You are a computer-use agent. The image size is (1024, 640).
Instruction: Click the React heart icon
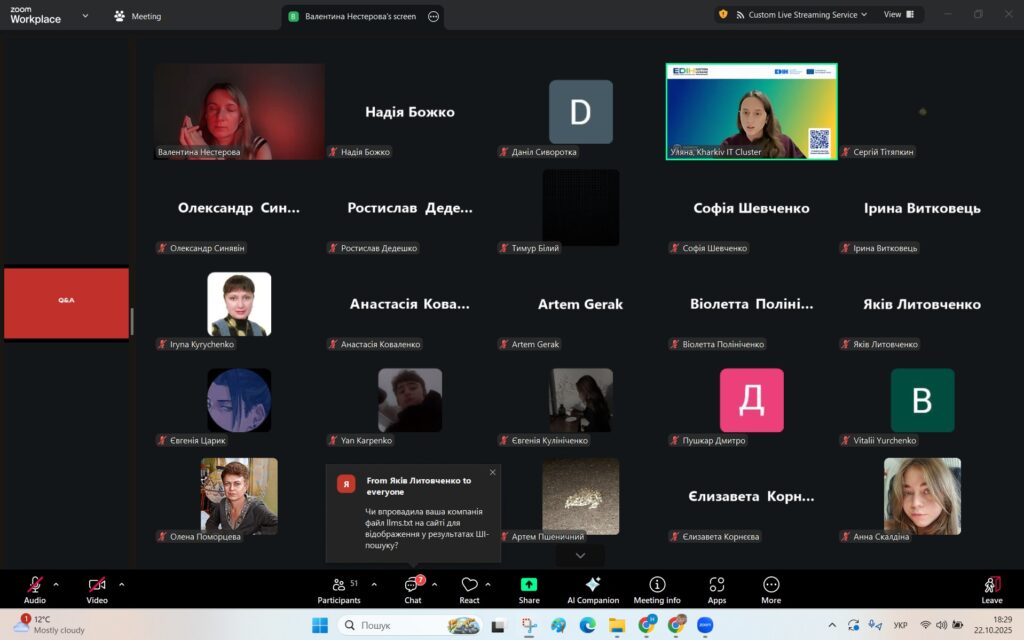pyautogui.click(x=470, y=588)
